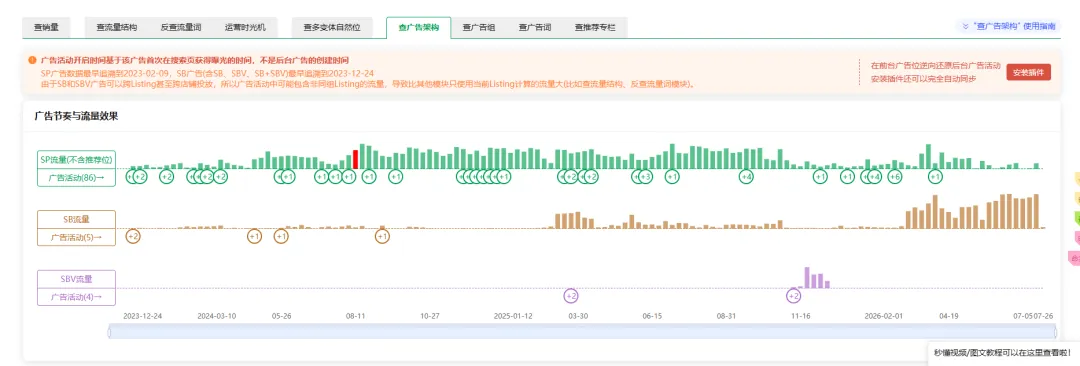The image size is (1080, 366).
Task: Click the green +6 campaign marker
Action: point(895,177)
